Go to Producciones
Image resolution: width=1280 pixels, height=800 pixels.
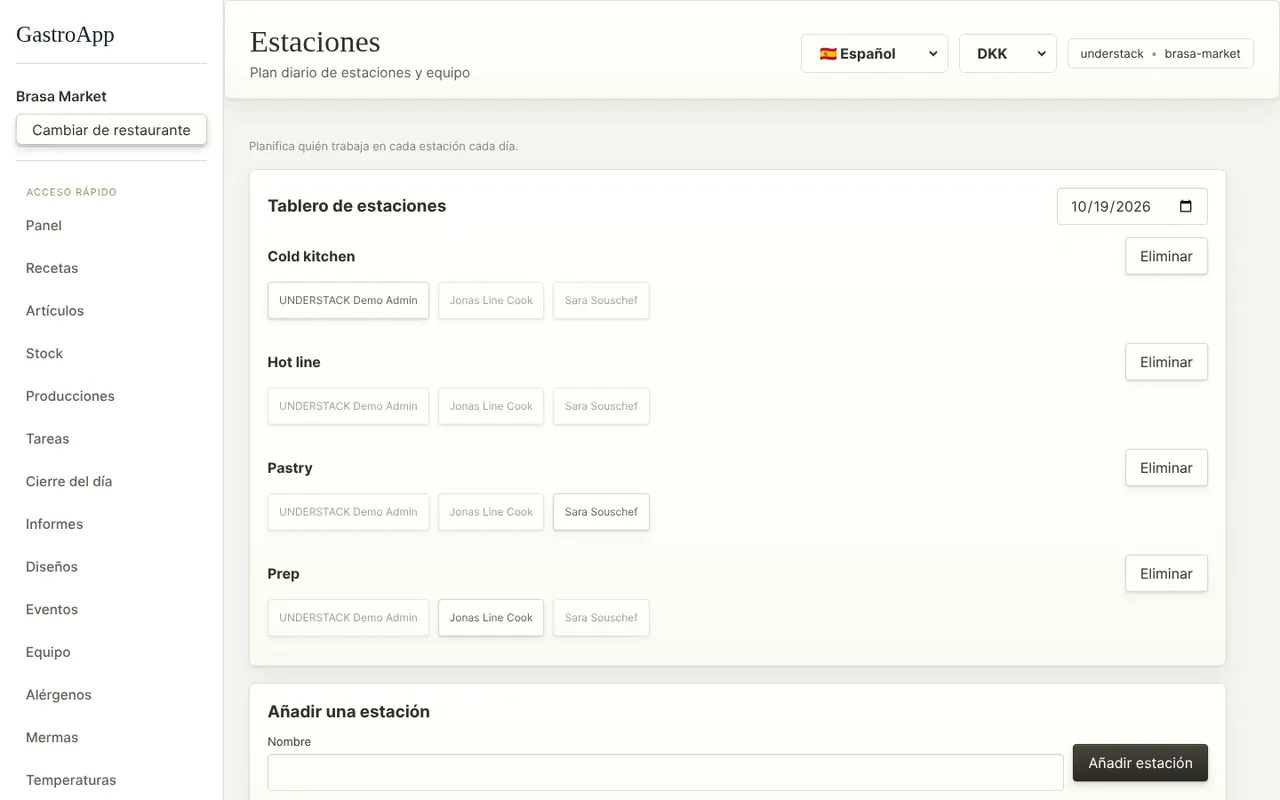70,396
